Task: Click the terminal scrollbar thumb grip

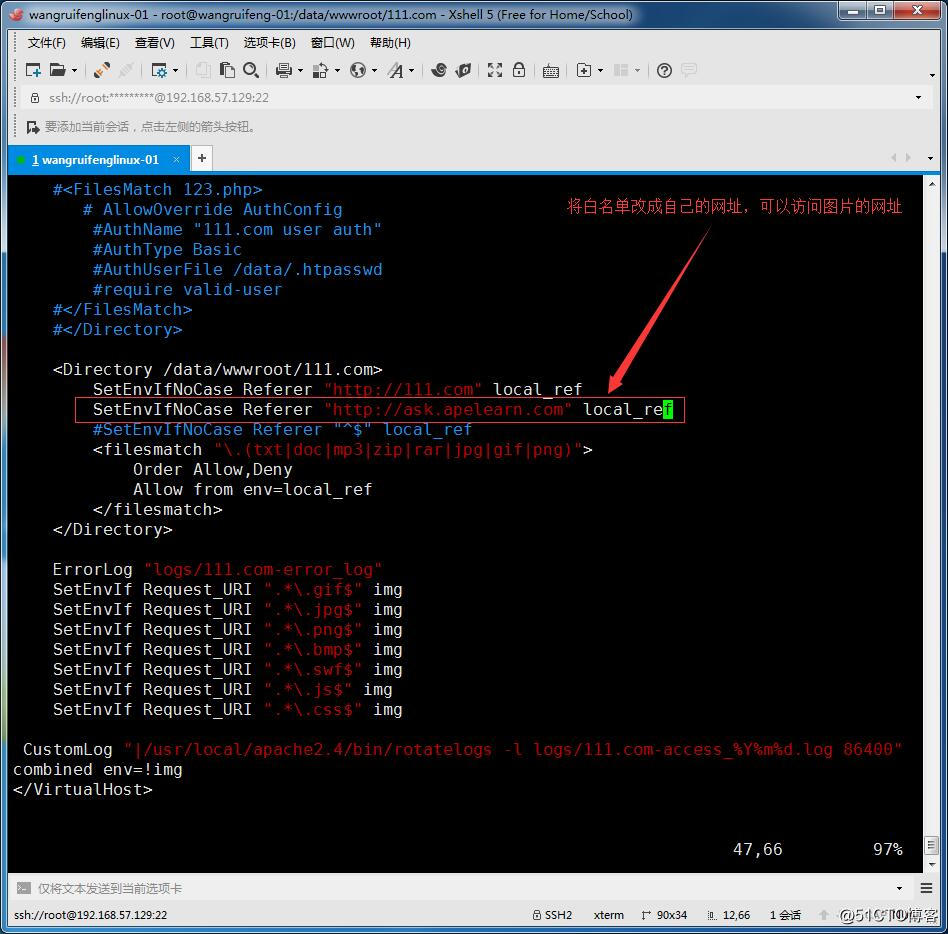Action: pyautogui.click(x=932, y=845)
